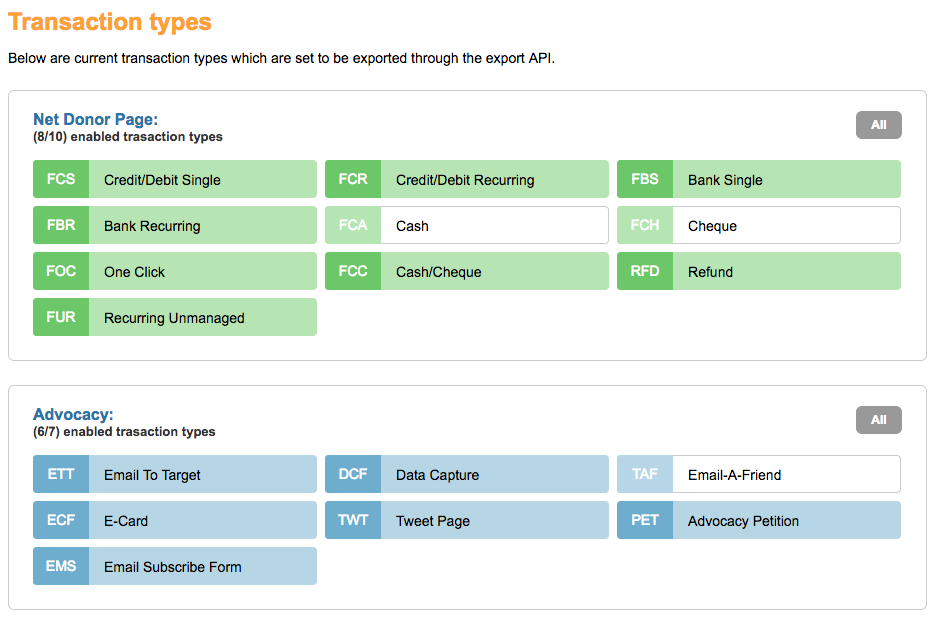Select the TWT Tweet Page badge
The image size is (939, 622).
[x=352, y=520]
